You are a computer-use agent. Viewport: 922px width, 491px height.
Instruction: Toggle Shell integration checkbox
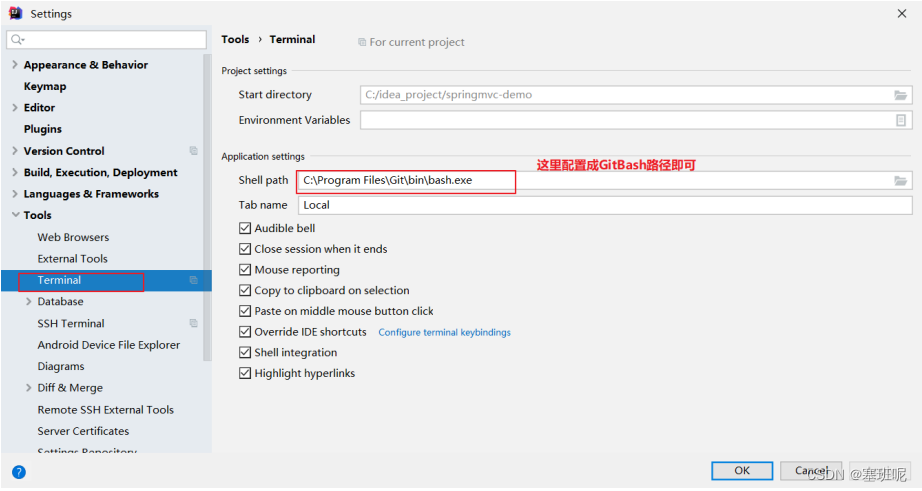[x=245, y=353]
